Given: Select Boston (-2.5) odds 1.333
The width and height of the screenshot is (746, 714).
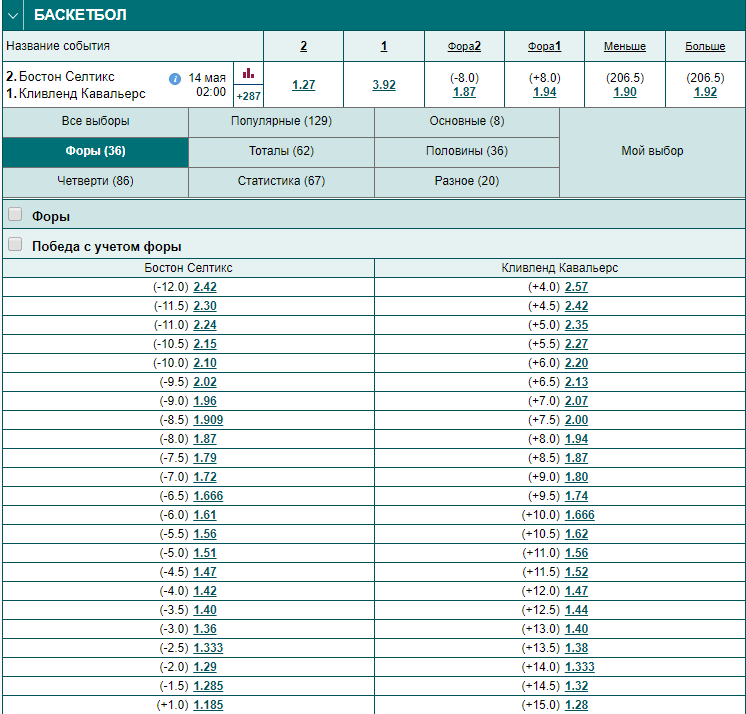Looking at the screenshot, I should (208, 648).
